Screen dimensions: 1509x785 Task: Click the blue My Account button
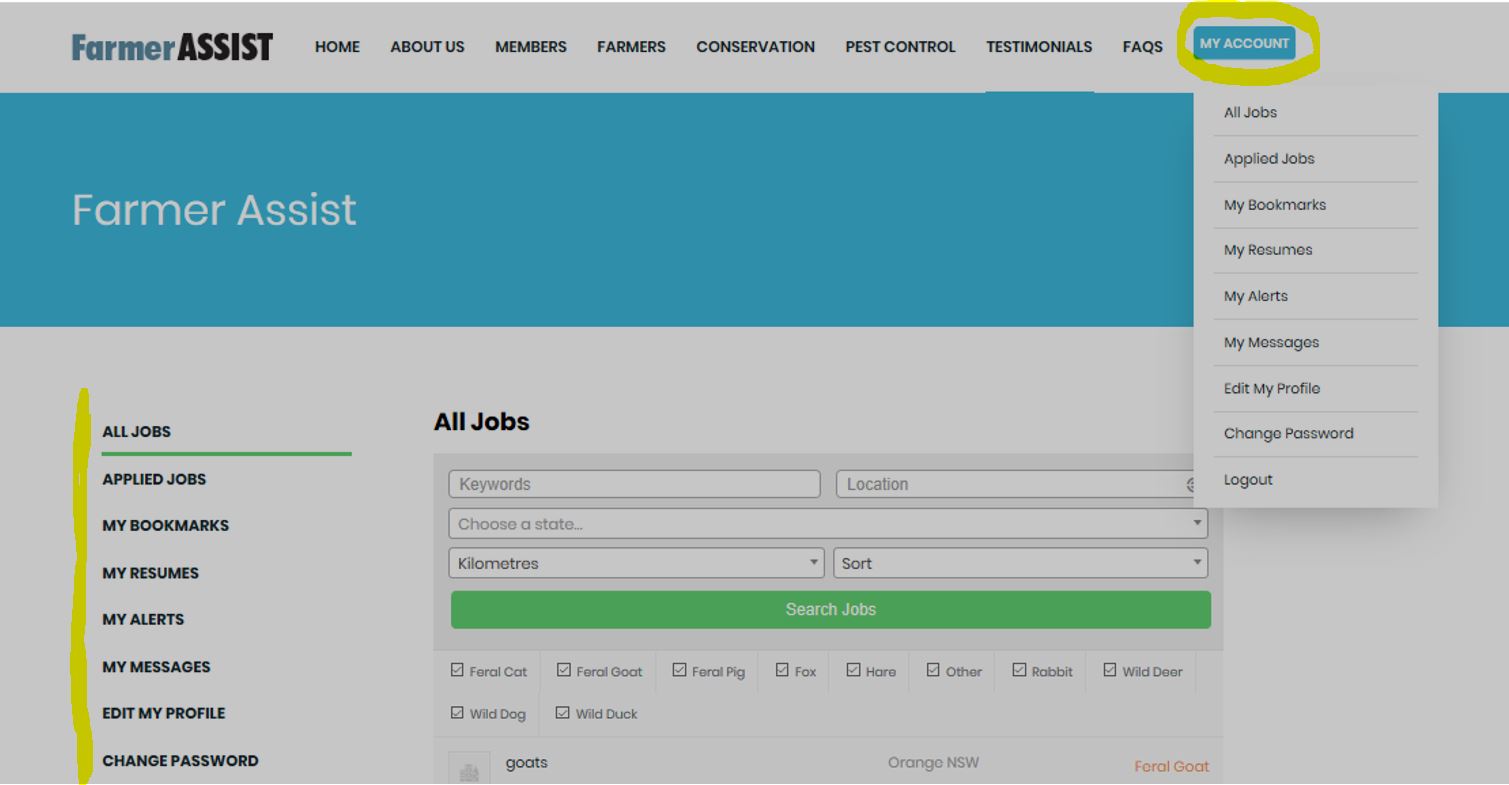(1244, 44)
